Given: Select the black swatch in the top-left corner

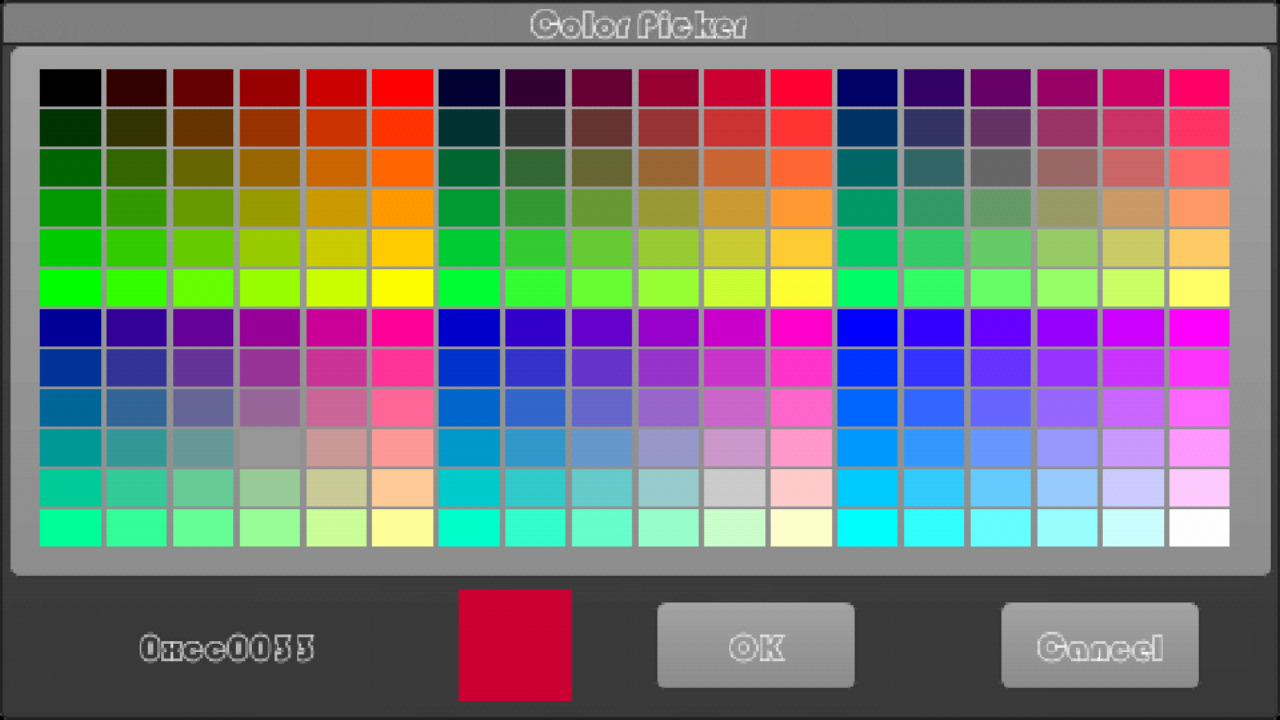Looking at the screenshot, I should pyautogui.click(x=69, y=87).
